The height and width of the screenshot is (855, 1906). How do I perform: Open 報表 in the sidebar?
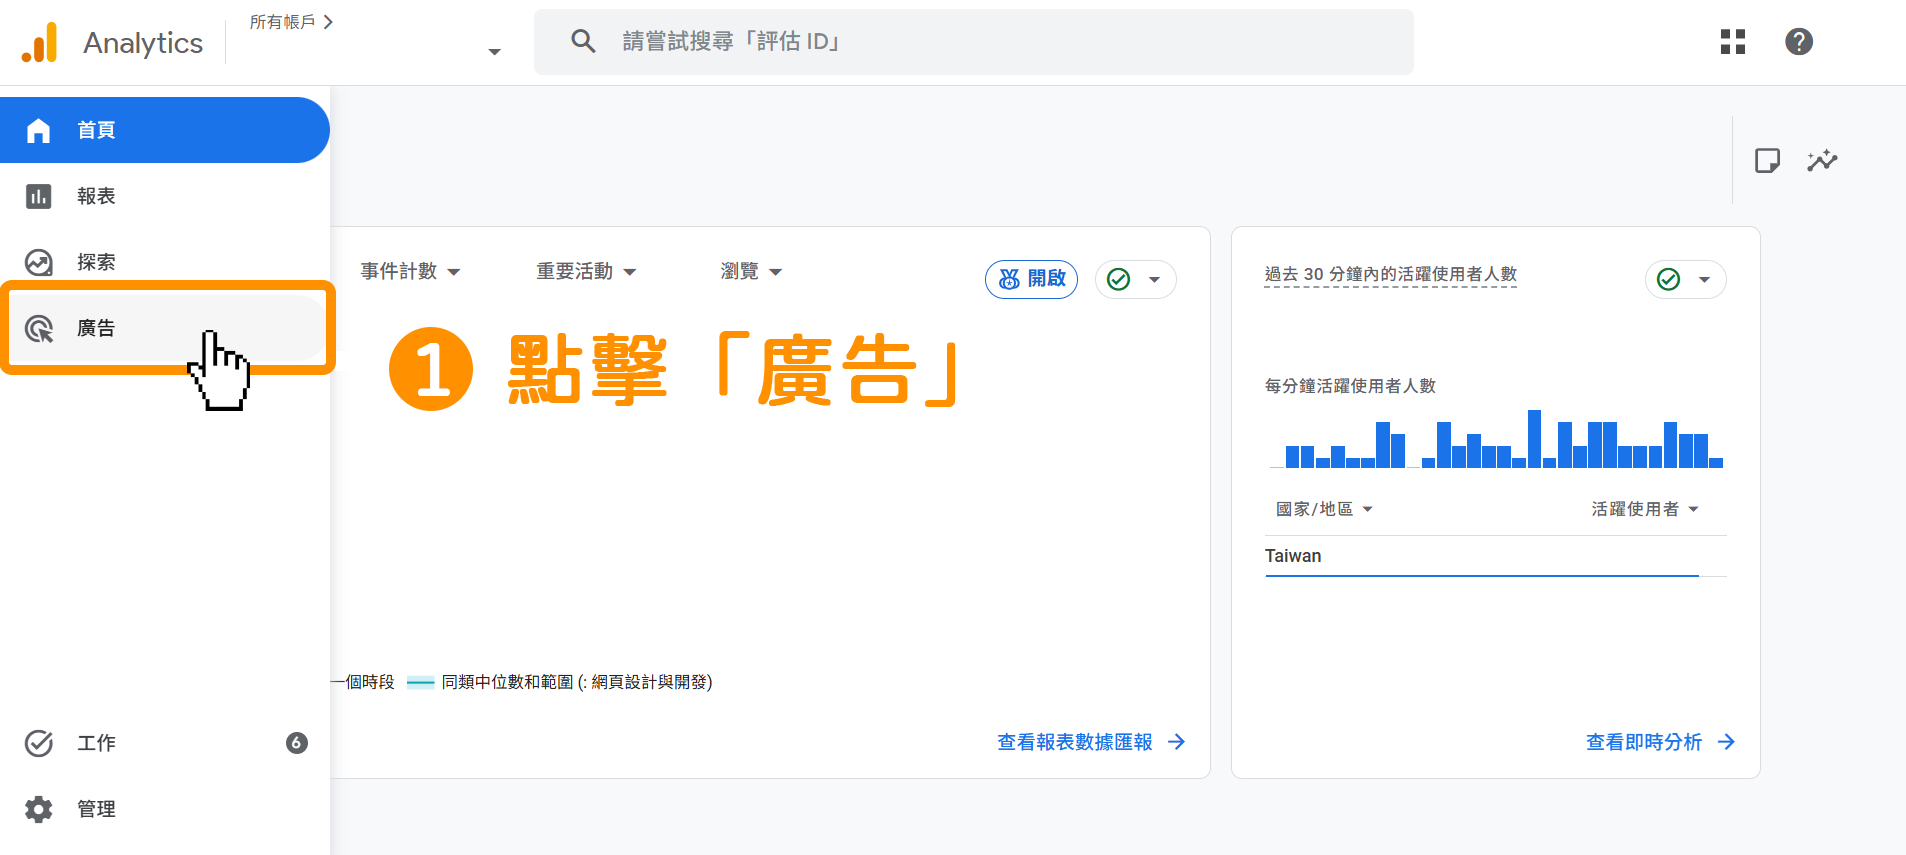(x=165, y=196)
